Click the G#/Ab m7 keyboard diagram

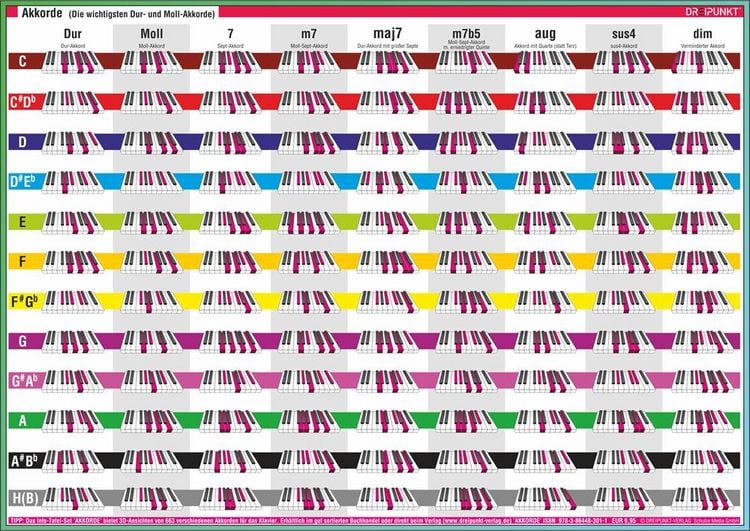click(309, 381)
